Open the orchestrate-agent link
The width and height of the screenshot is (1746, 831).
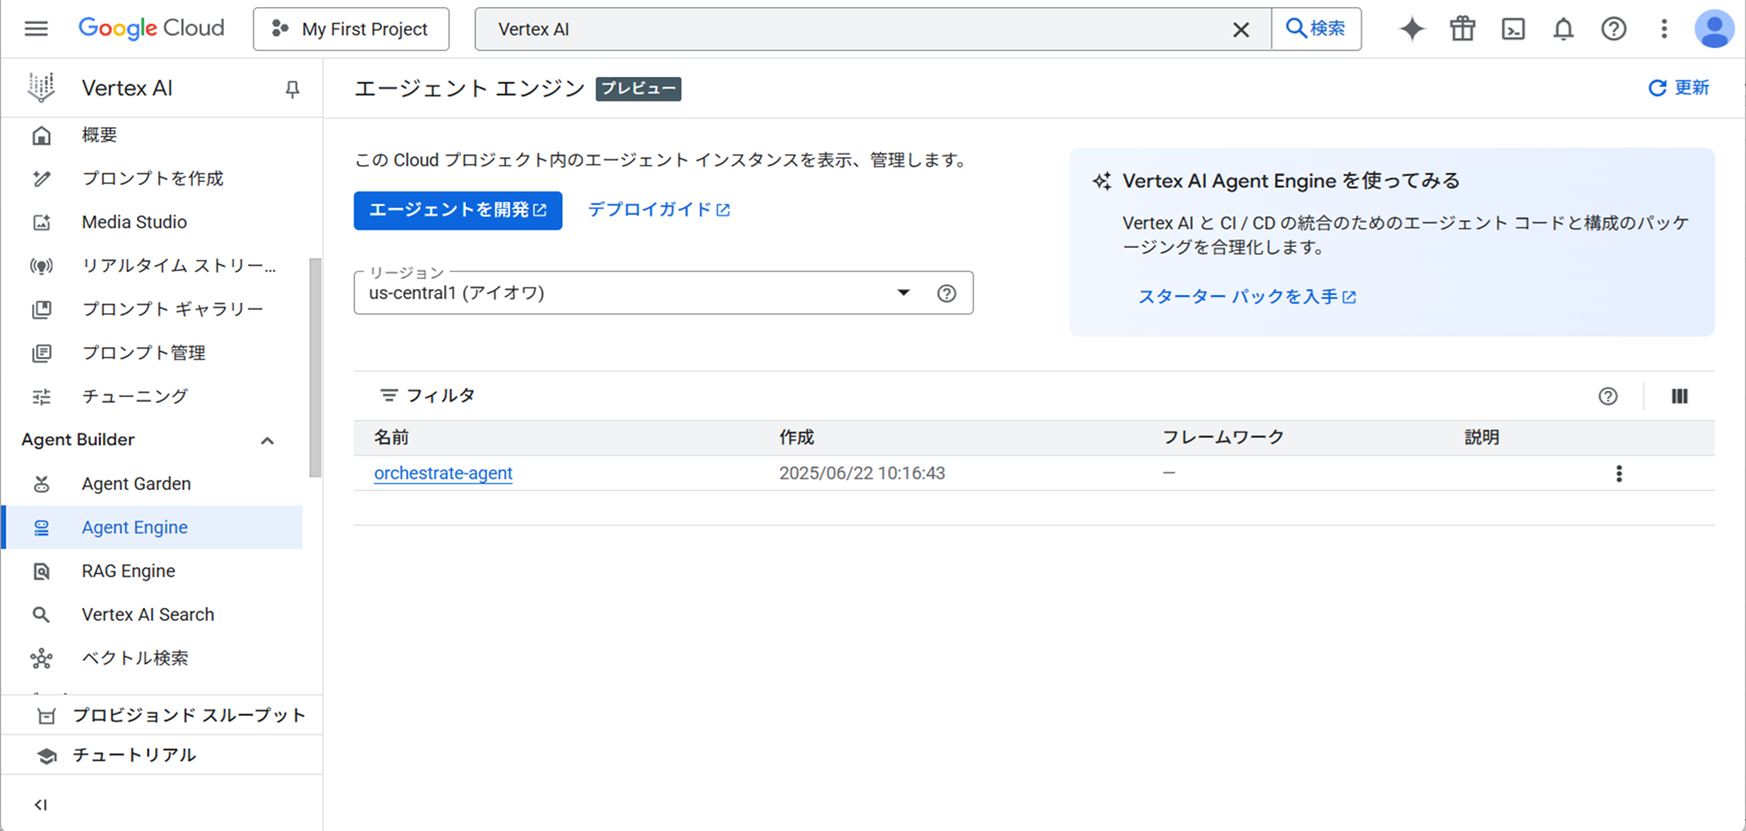443,473
